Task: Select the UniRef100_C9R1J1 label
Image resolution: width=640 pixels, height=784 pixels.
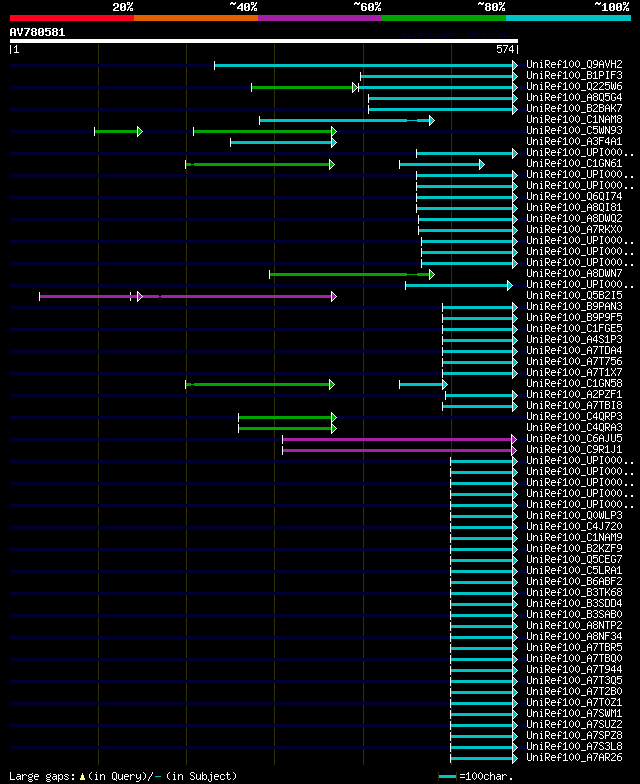Action: coord(574,449)
